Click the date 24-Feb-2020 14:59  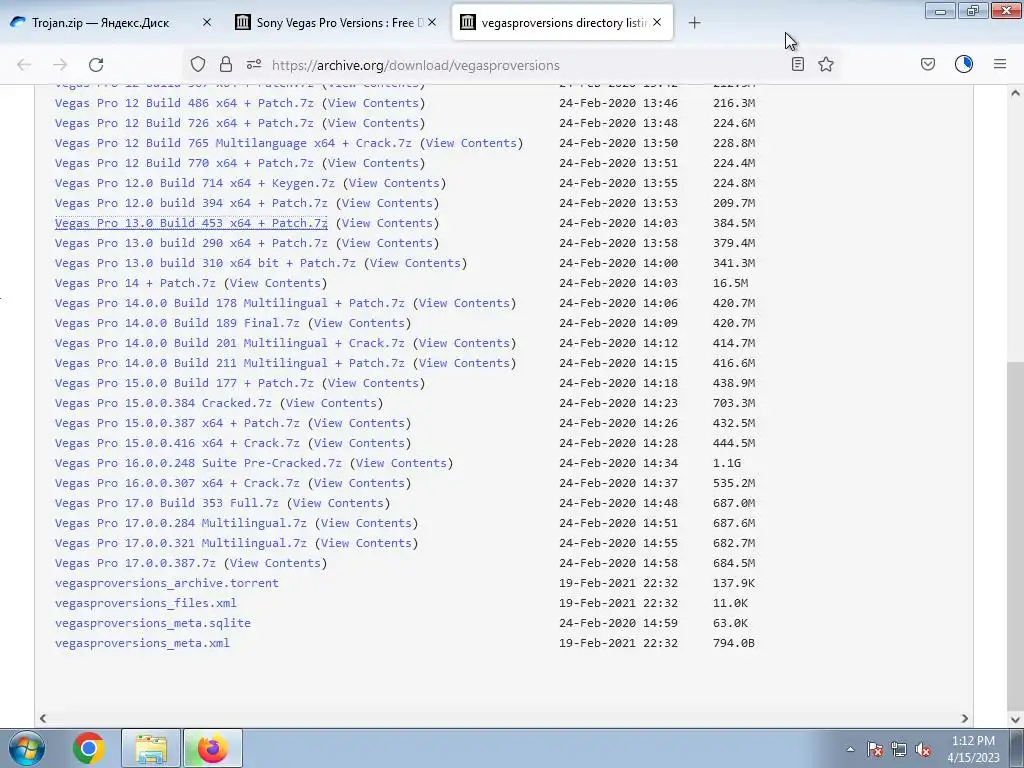pyautogui.click(x=618, y=623)
